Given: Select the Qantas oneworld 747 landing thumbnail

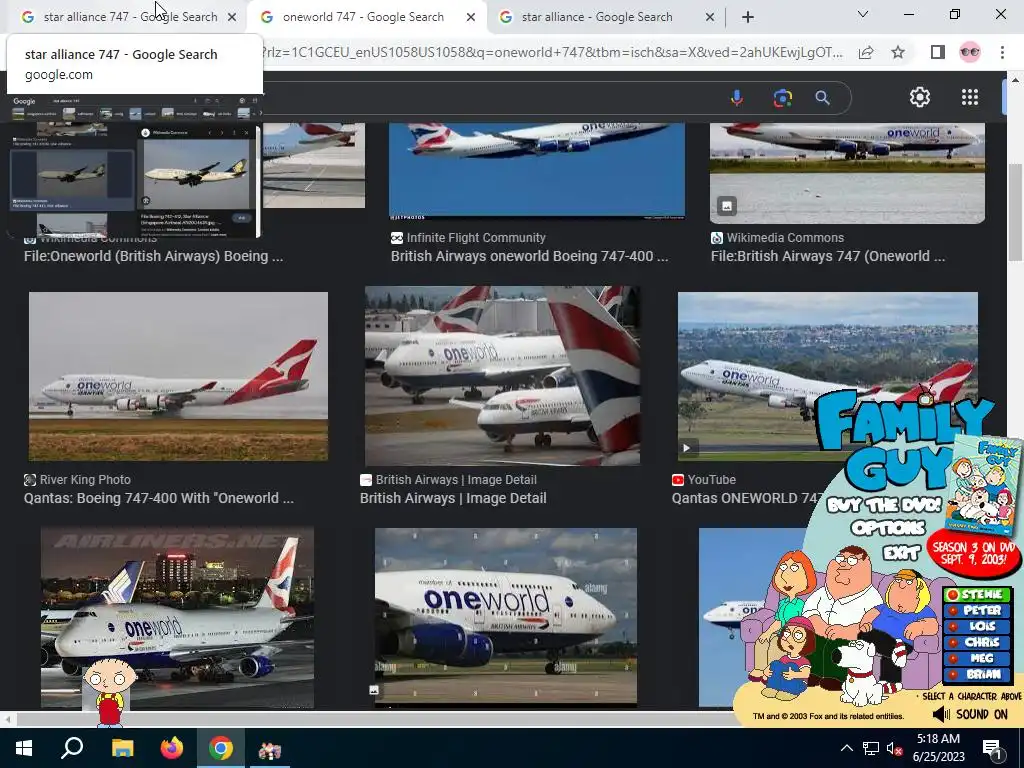Looking at the screenshot, I should pos(178,376).
